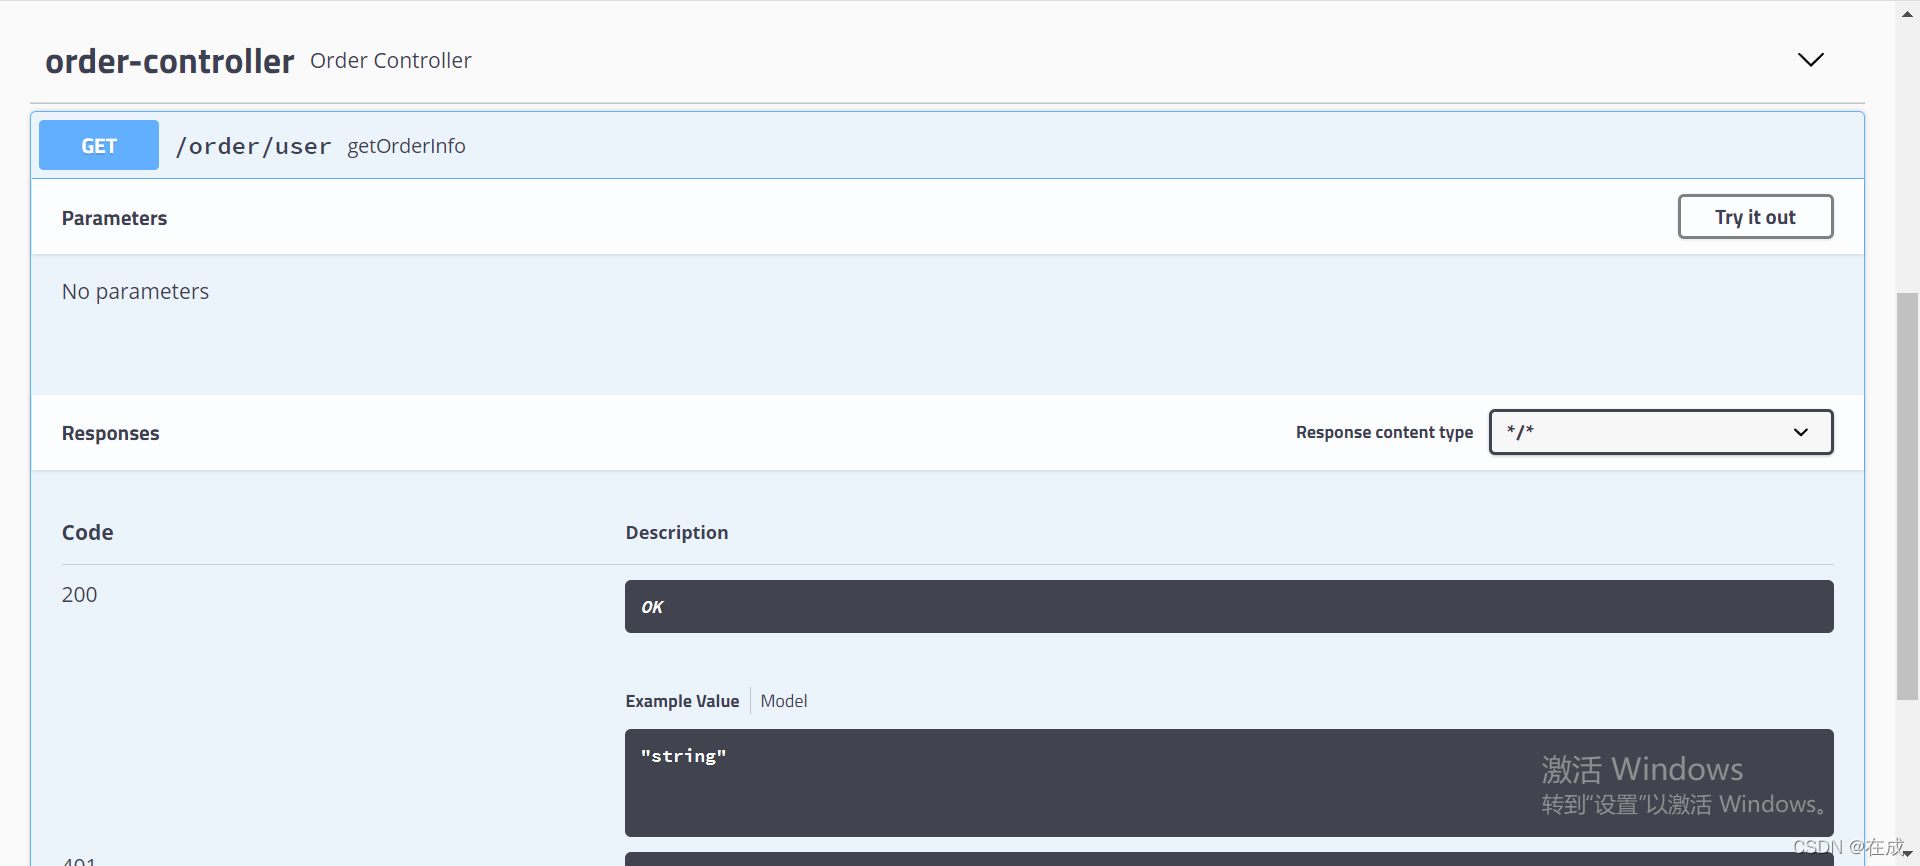Click the page vertical scrollbar thumb
This screenshot has width=1920, height=866.
point(1907,496)
